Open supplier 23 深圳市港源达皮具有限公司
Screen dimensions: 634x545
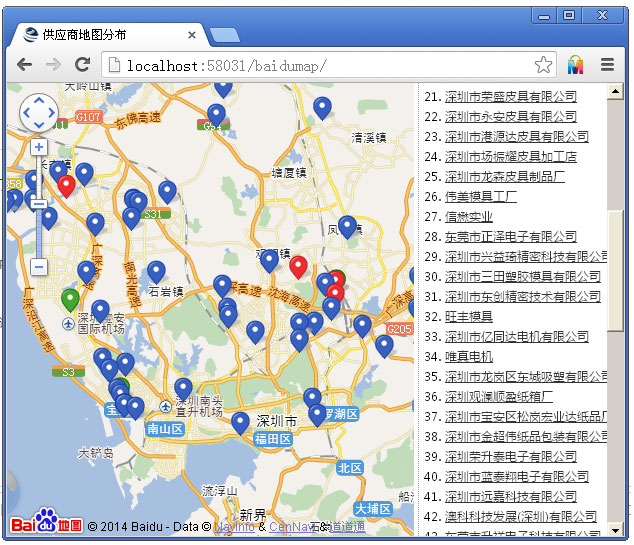[517, 137]
